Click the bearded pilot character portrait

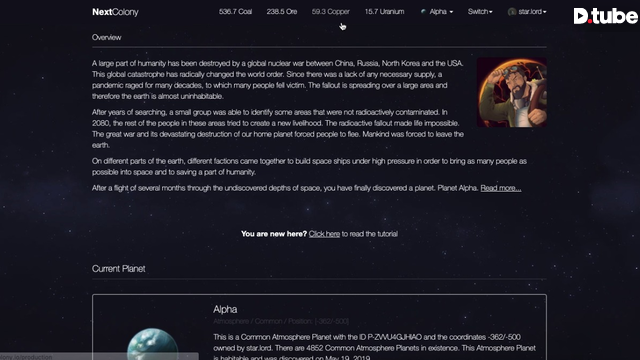(512, 92)
